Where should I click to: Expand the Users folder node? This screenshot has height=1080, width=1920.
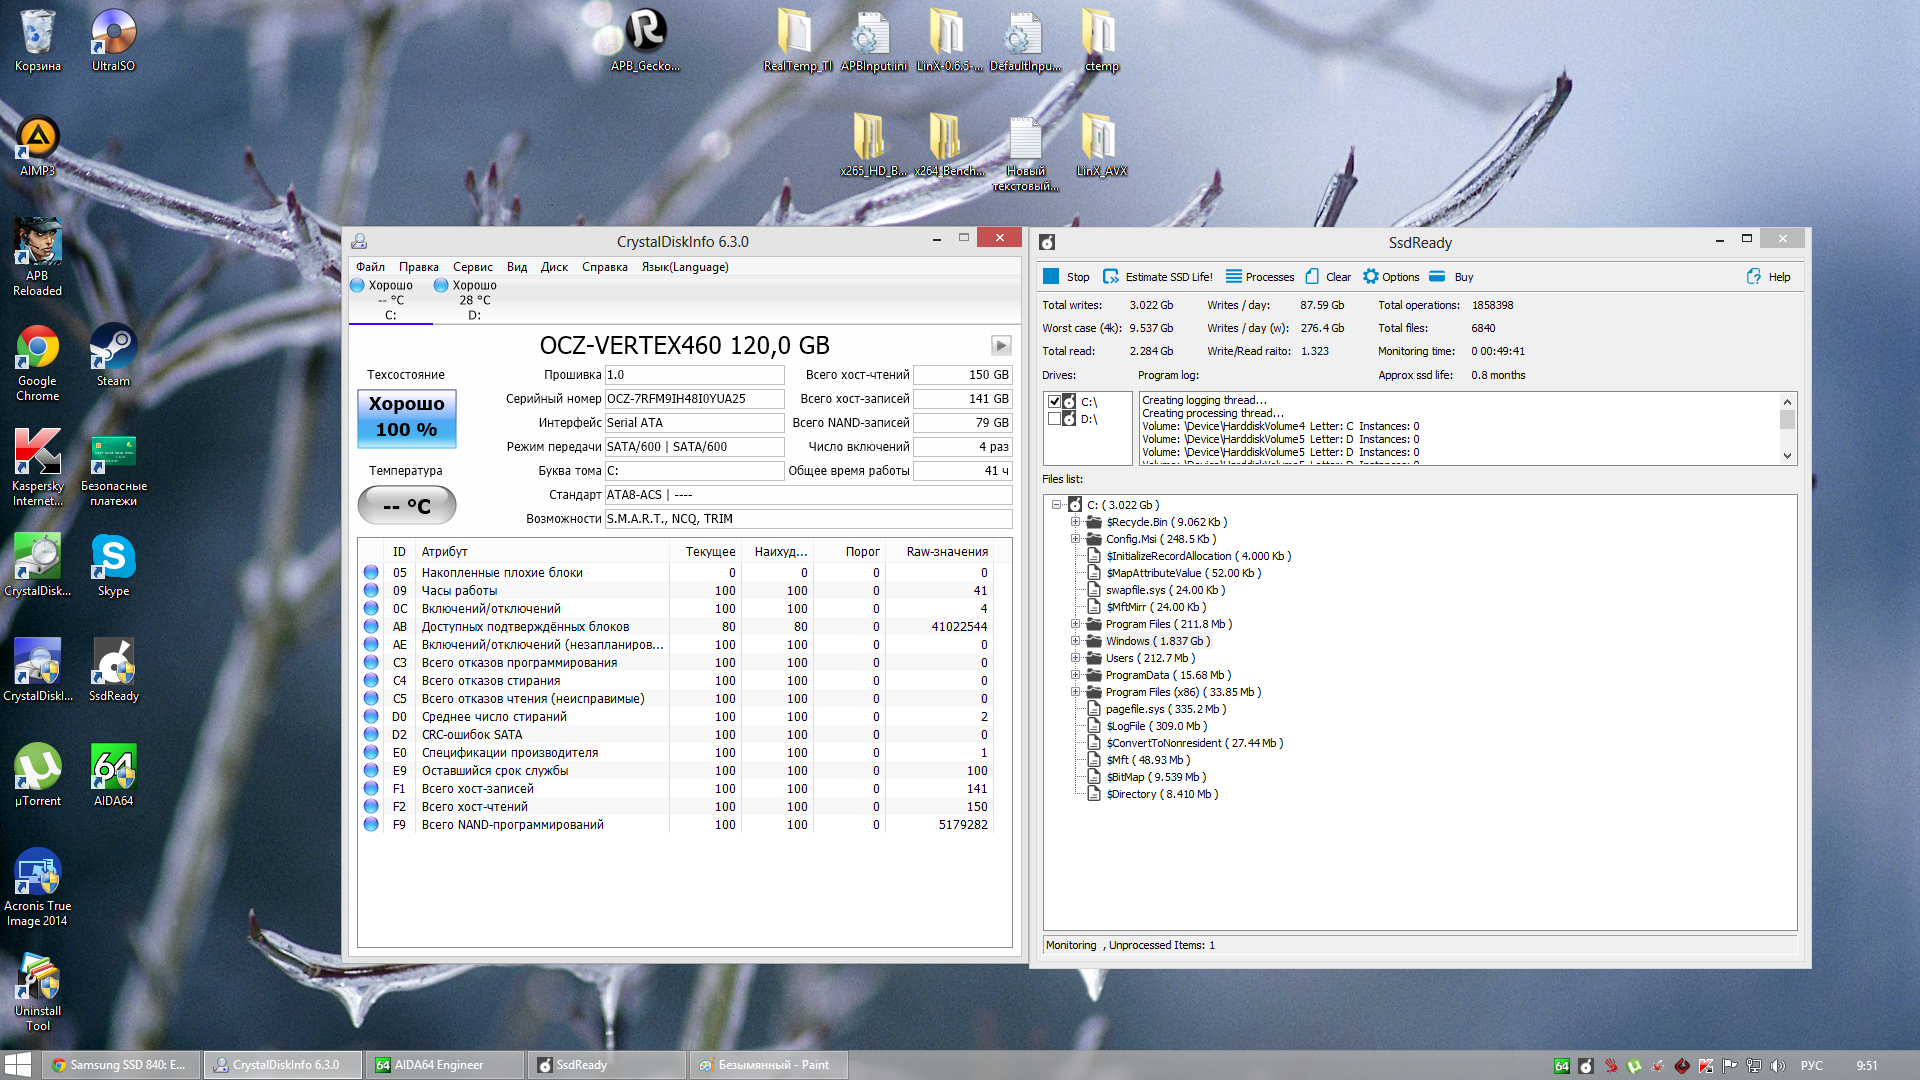pos(1076,658)
